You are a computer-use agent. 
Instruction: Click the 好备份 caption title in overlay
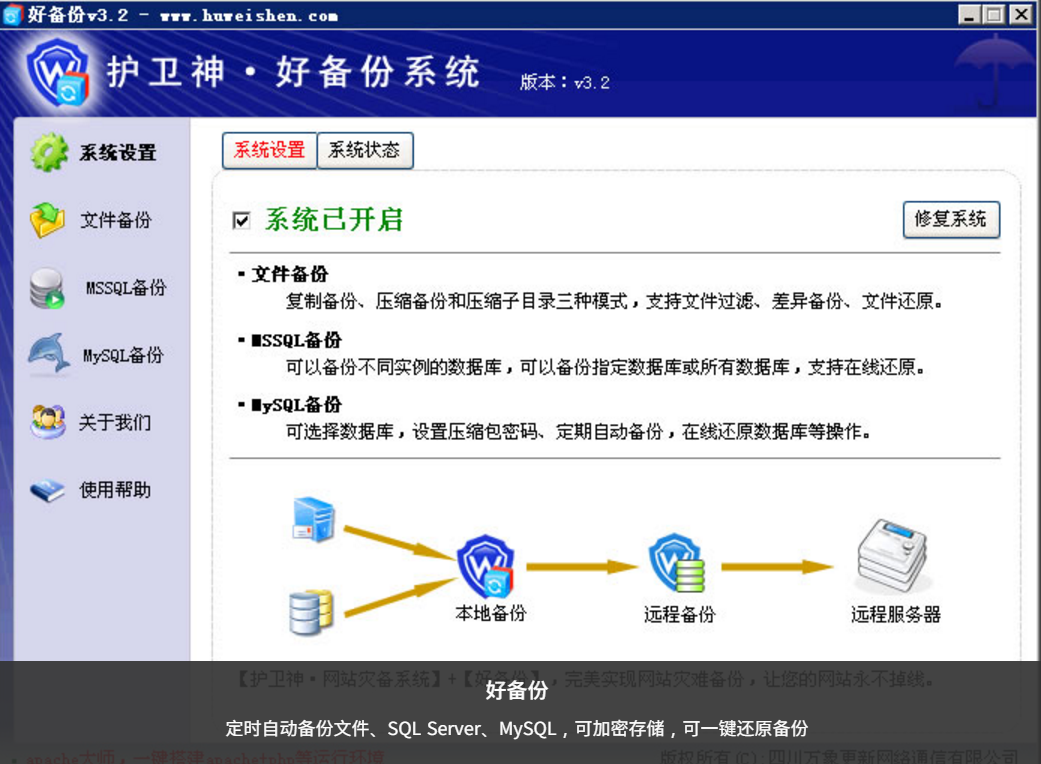(x=517, y=690)
